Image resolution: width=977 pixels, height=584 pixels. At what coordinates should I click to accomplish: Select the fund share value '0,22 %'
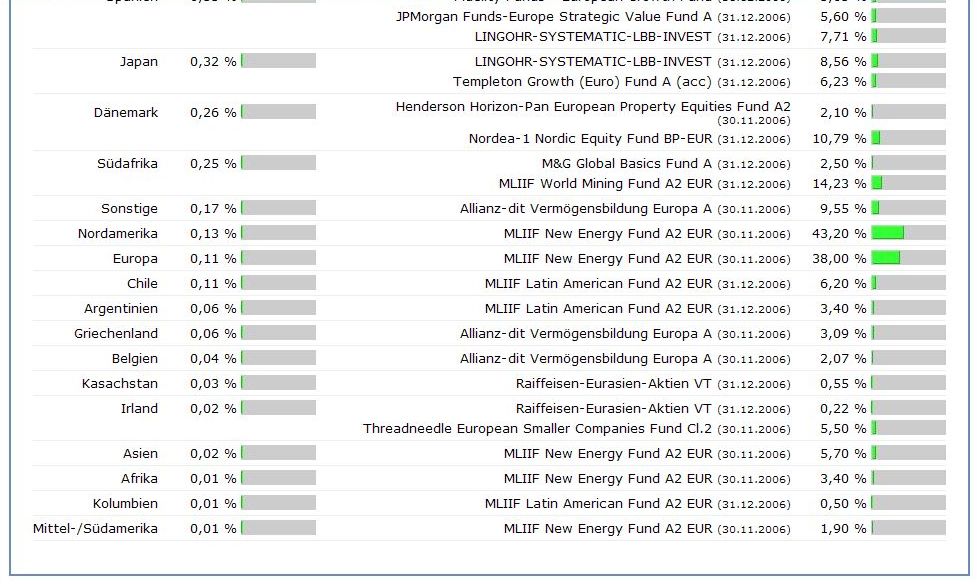[x=843, y=408]
